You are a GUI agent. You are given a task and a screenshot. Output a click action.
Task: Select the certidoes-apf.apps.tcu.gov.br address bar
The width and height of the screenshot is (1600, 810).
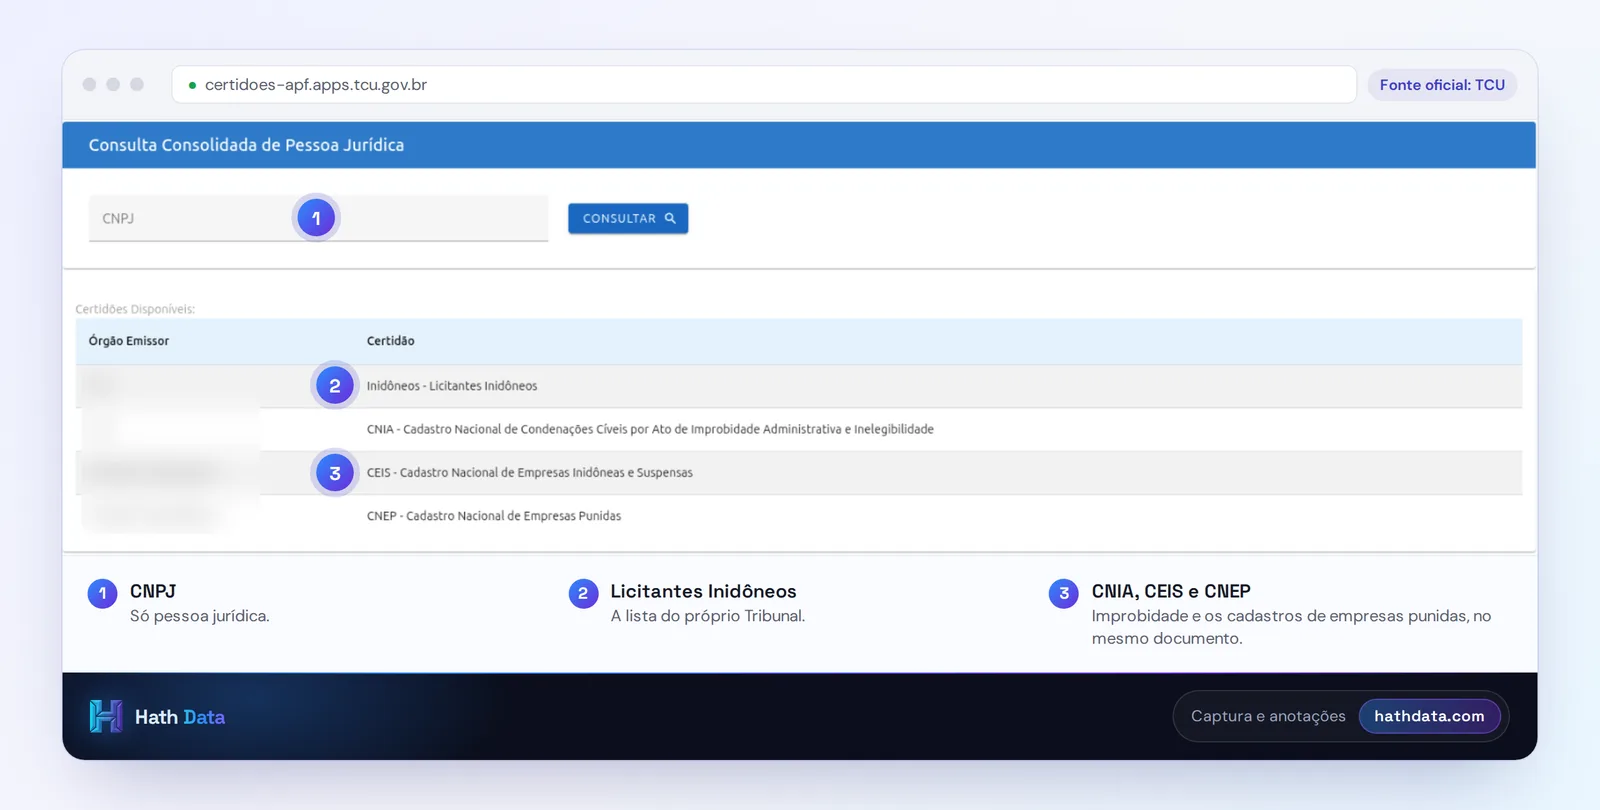coord(764,85)
